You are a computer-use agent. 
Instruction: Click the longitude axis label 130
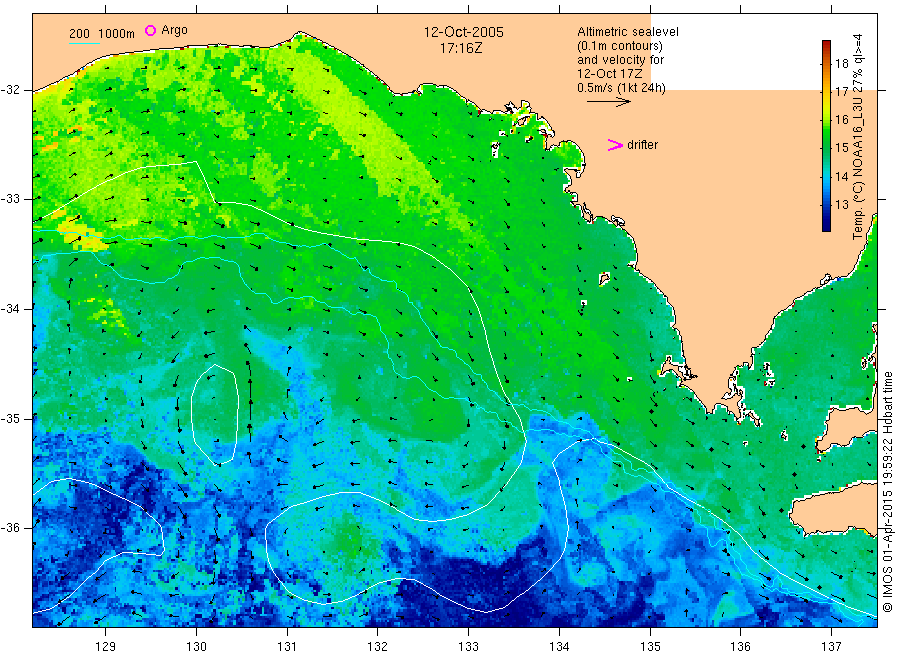coord(196,647)
